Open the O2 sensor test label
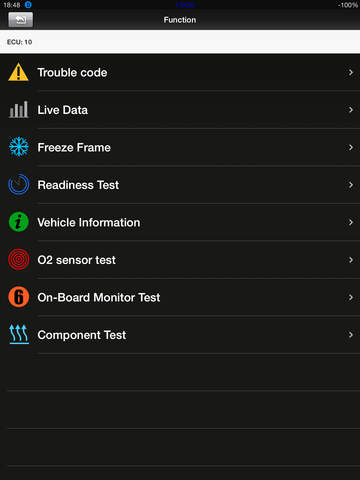 pos(77,260)
